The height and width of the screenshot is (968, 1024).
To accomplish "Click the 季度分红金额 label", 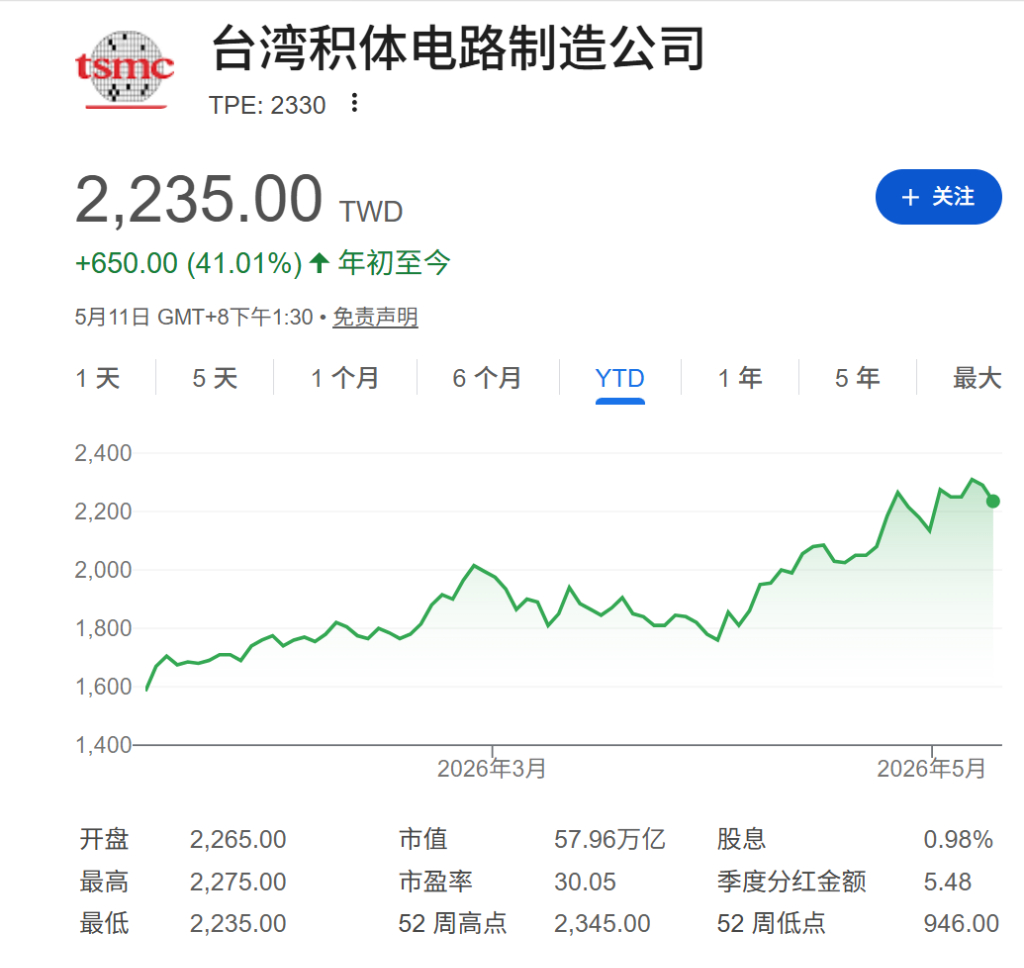I will pyautogui.click(x=792, y=882).
